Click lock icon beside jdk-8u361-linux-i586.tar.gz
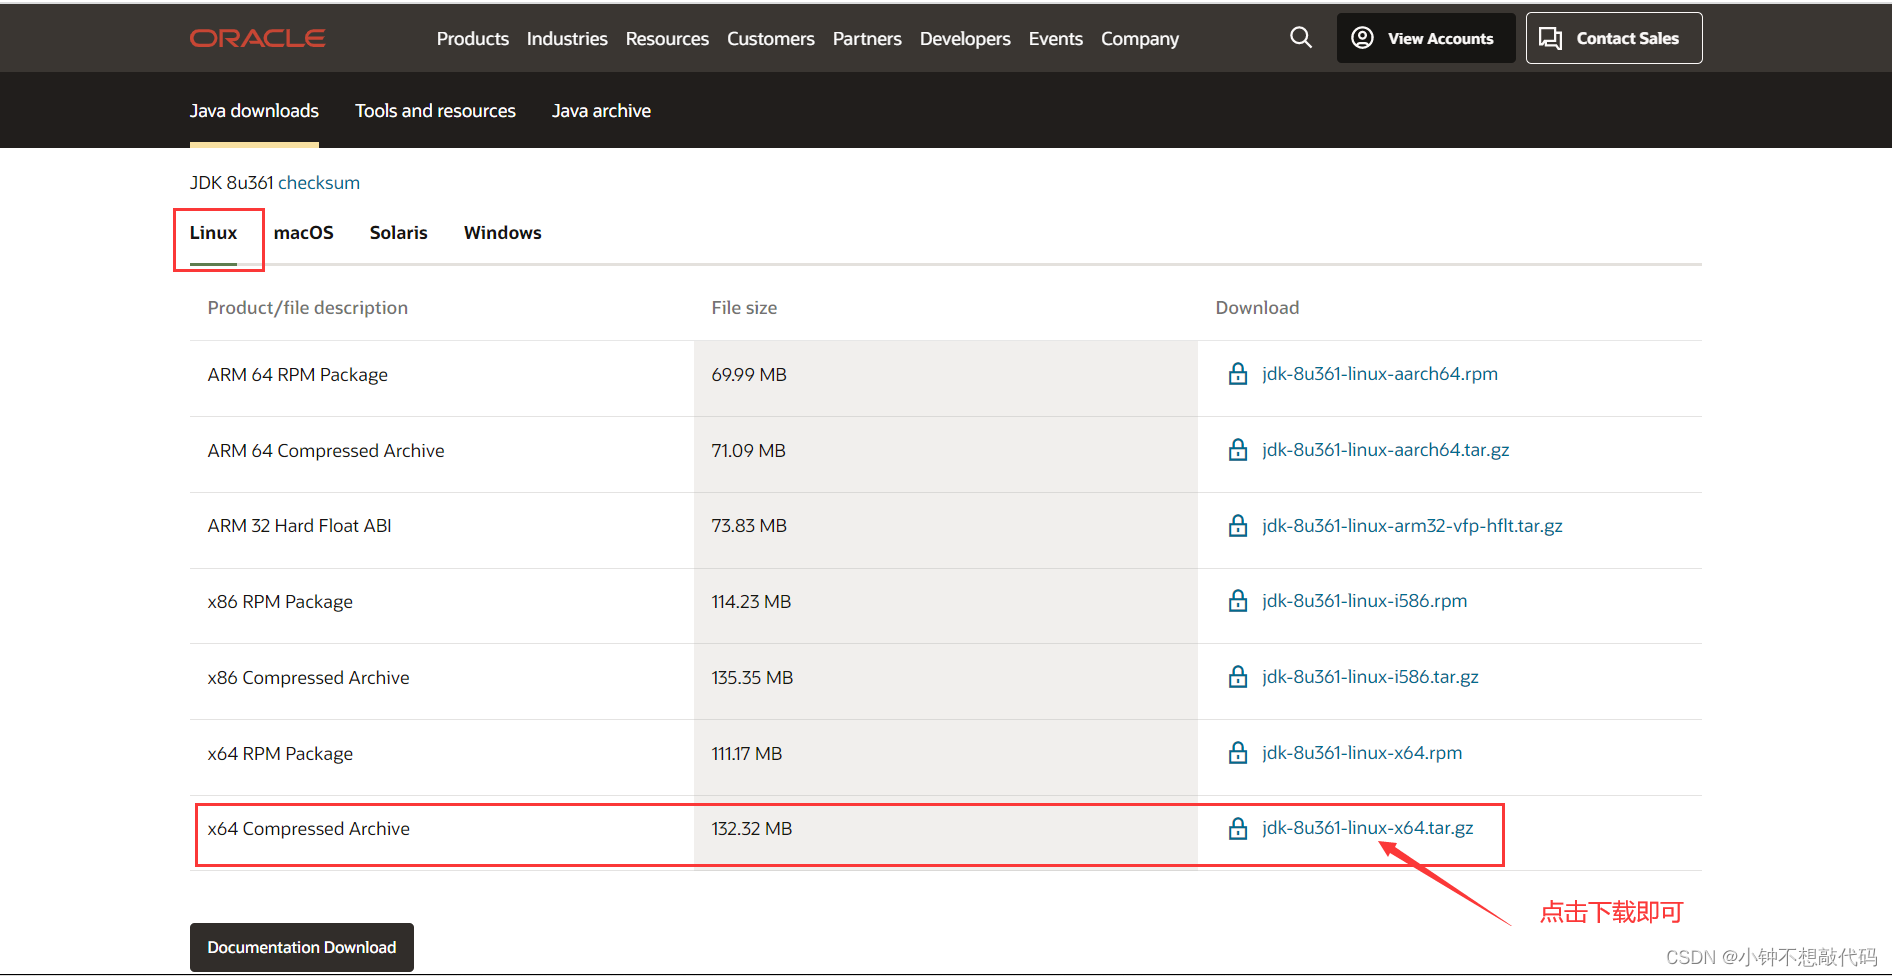The width and height of the screenshot is (1892, 976). click(1238, 677)
